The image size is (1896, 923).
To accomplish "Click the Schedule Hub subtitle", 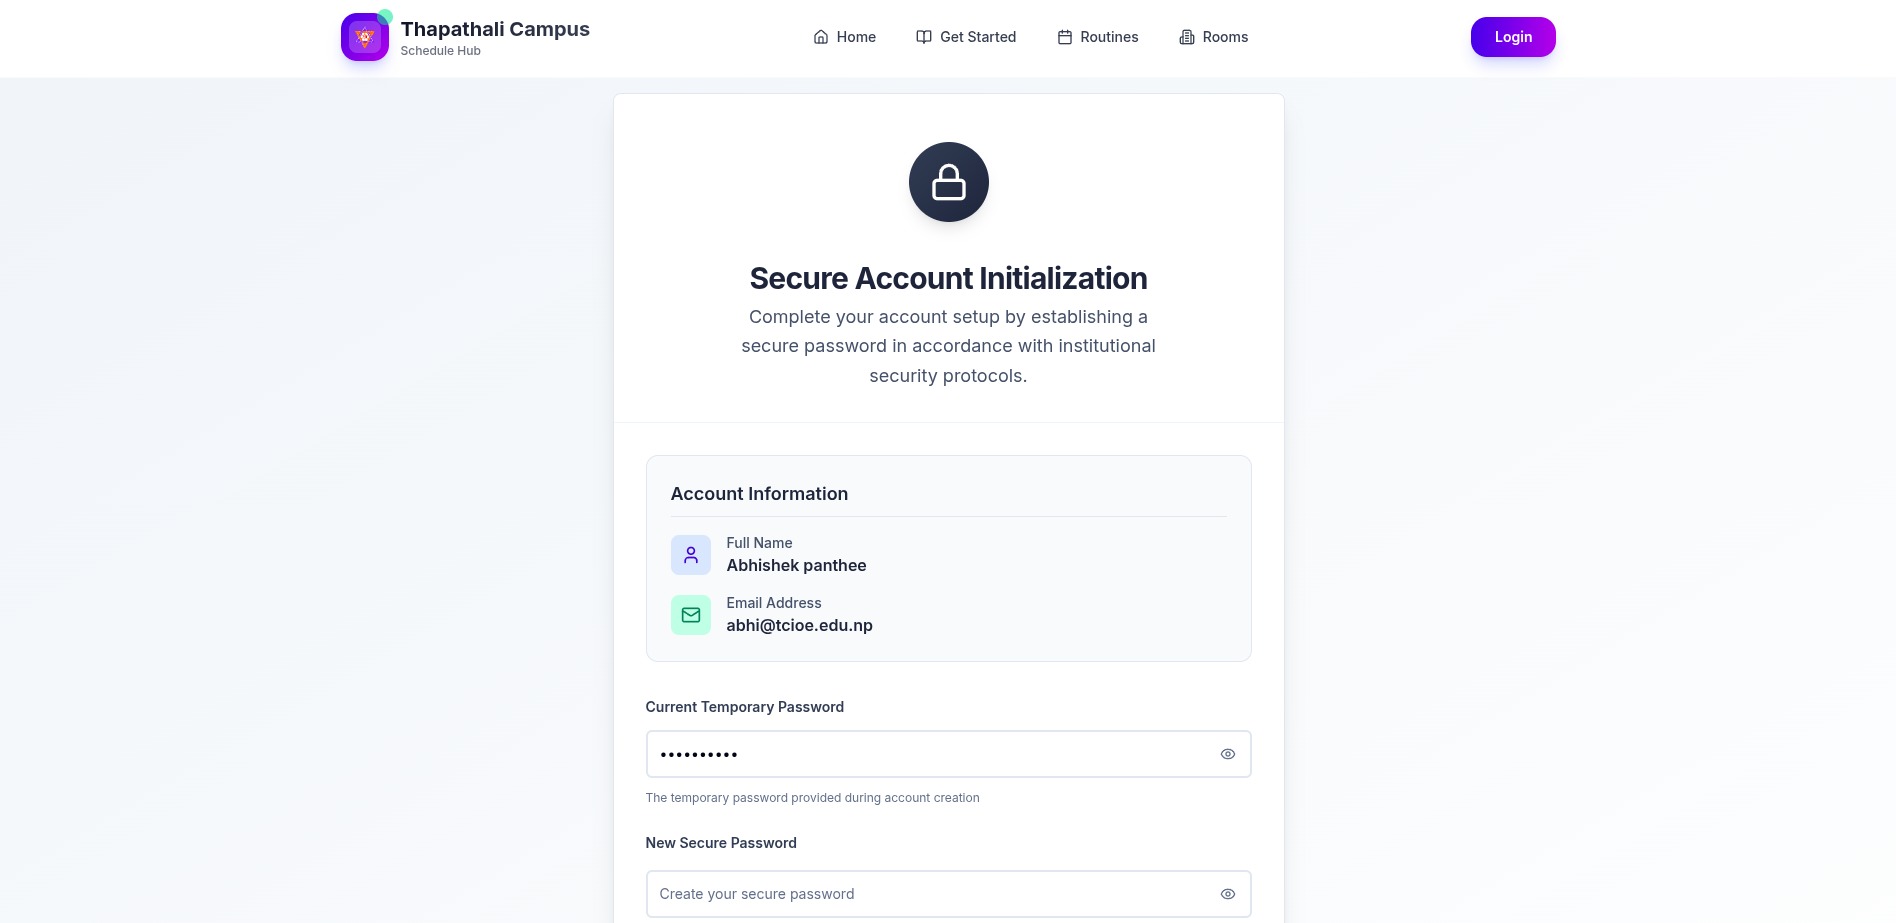I will click(x=441, y=51).
